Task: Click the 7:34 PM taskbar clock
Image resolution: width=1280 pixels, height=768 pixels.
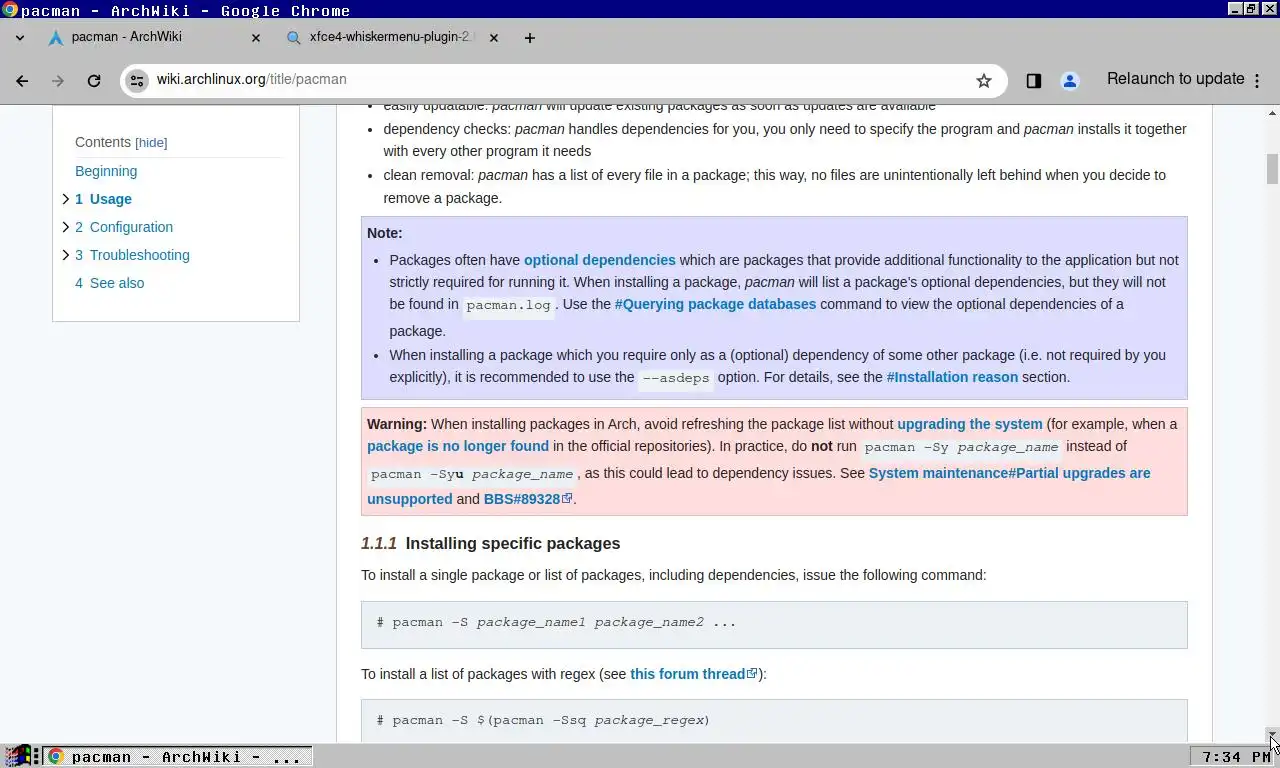Action: pyautogui.click(x=1236, y=757)
